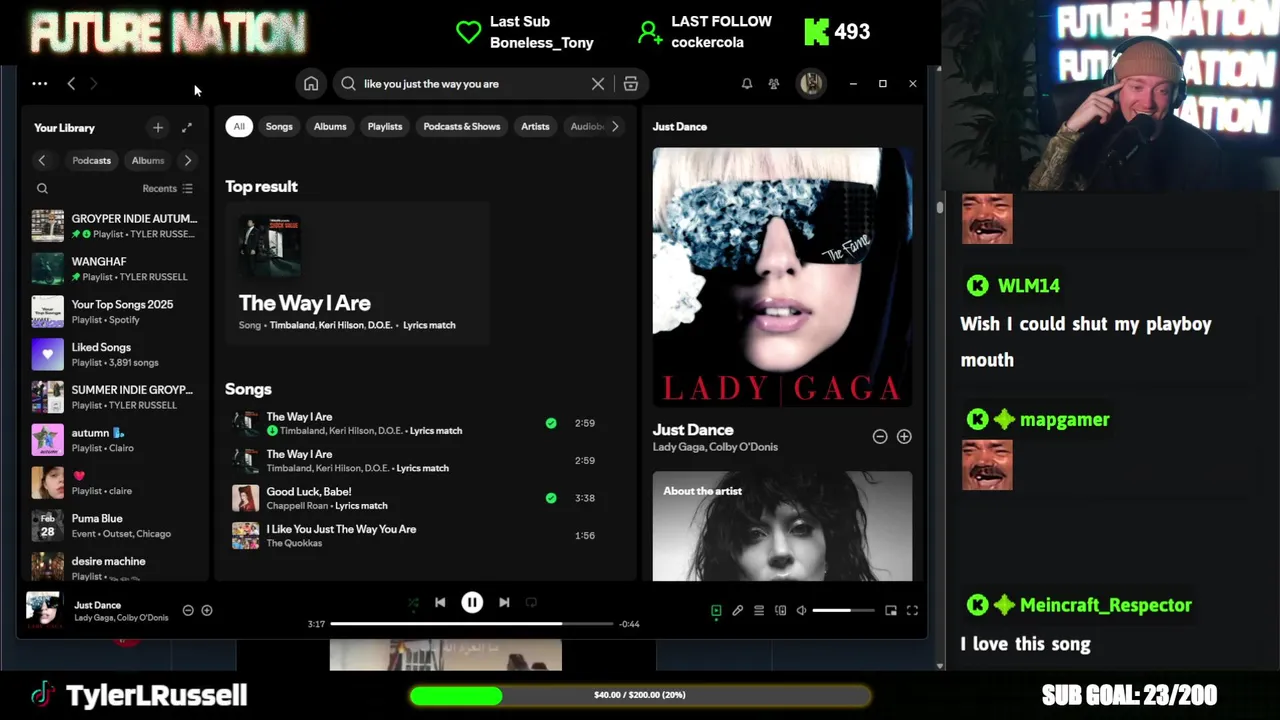Screen dimensions: 1280x720
Task: Toggle saved check on first The Way I Are
Action: 551,423
